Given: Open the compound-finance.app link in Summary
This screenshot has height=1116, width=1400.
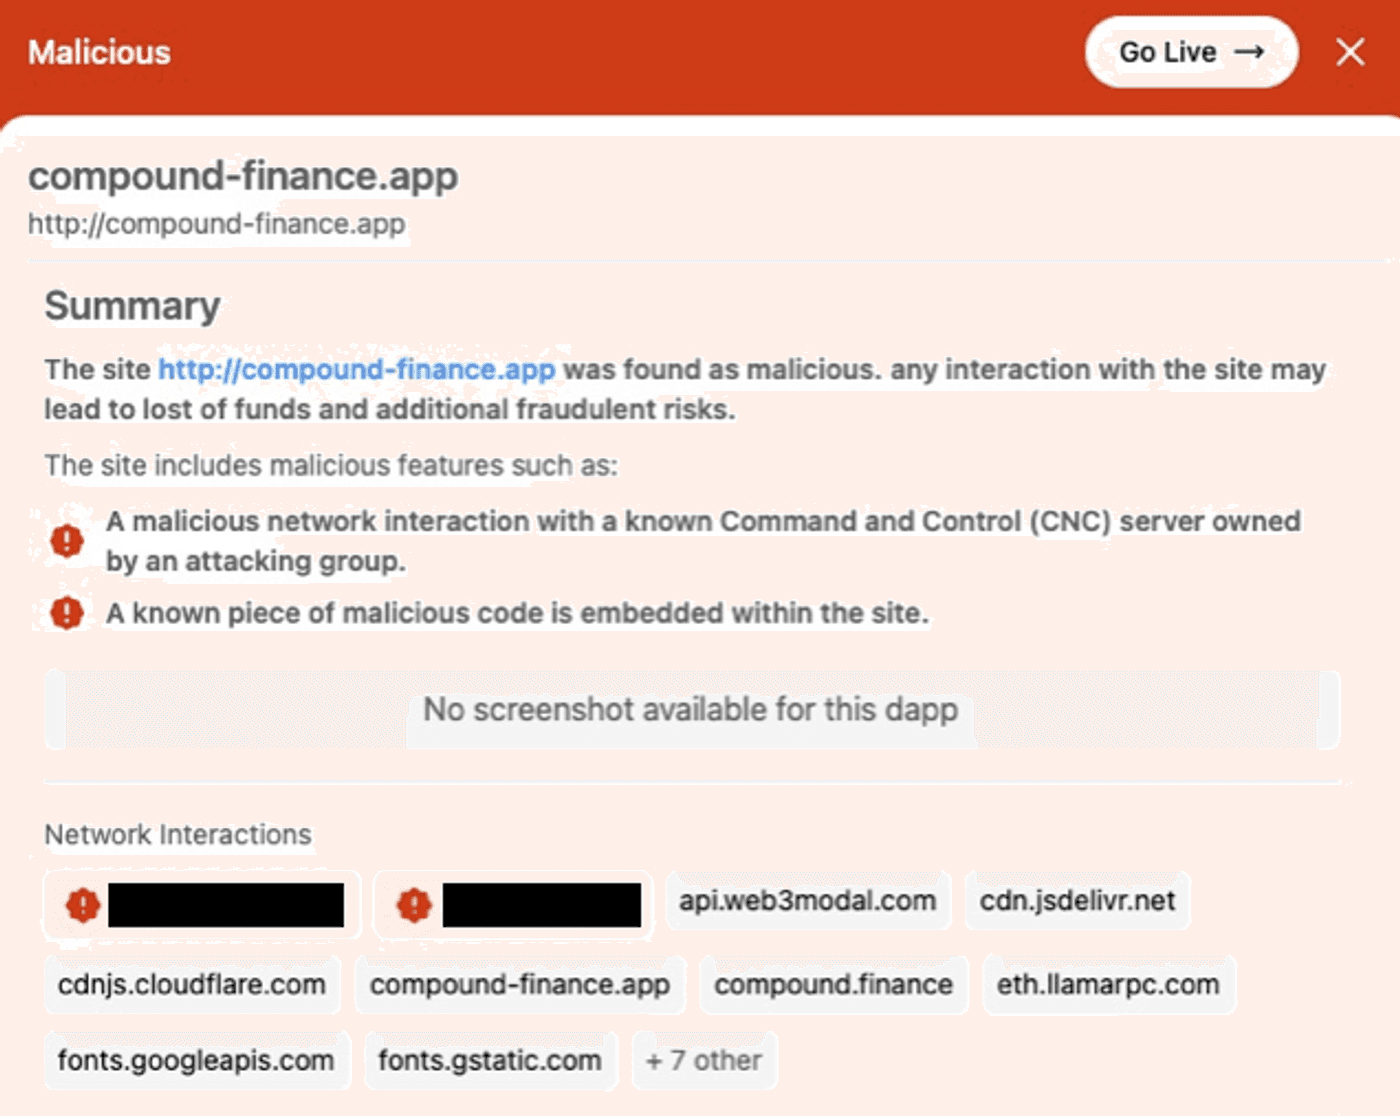Looking at the screenshot, I should pyautogui.click(x=356, y=369).
